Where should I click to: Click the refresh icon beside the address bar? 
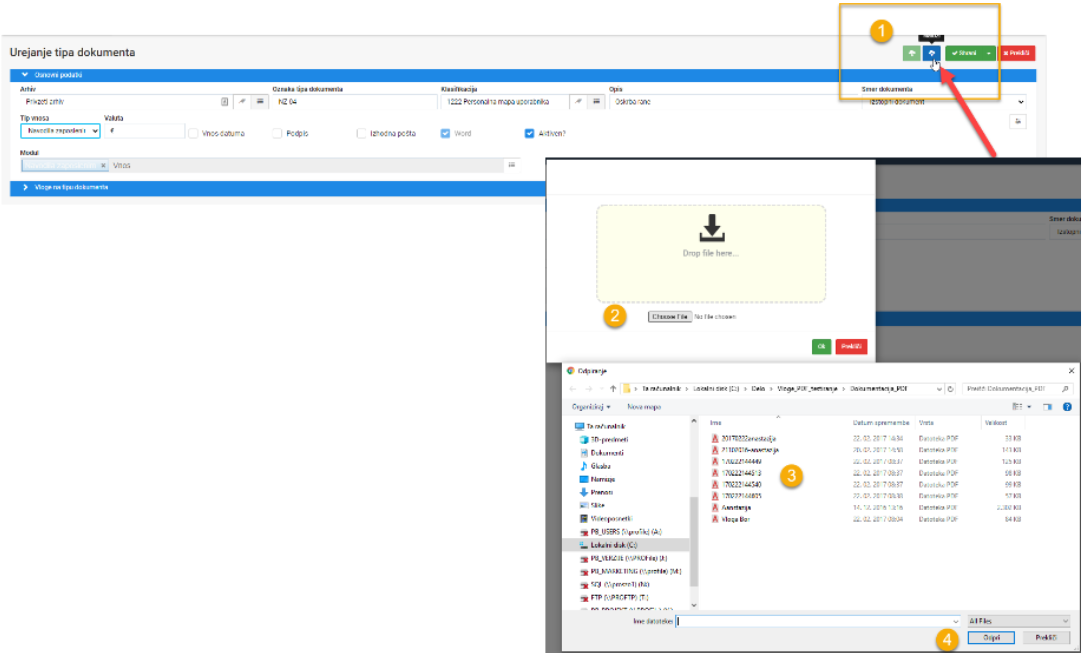click(950, 389)
